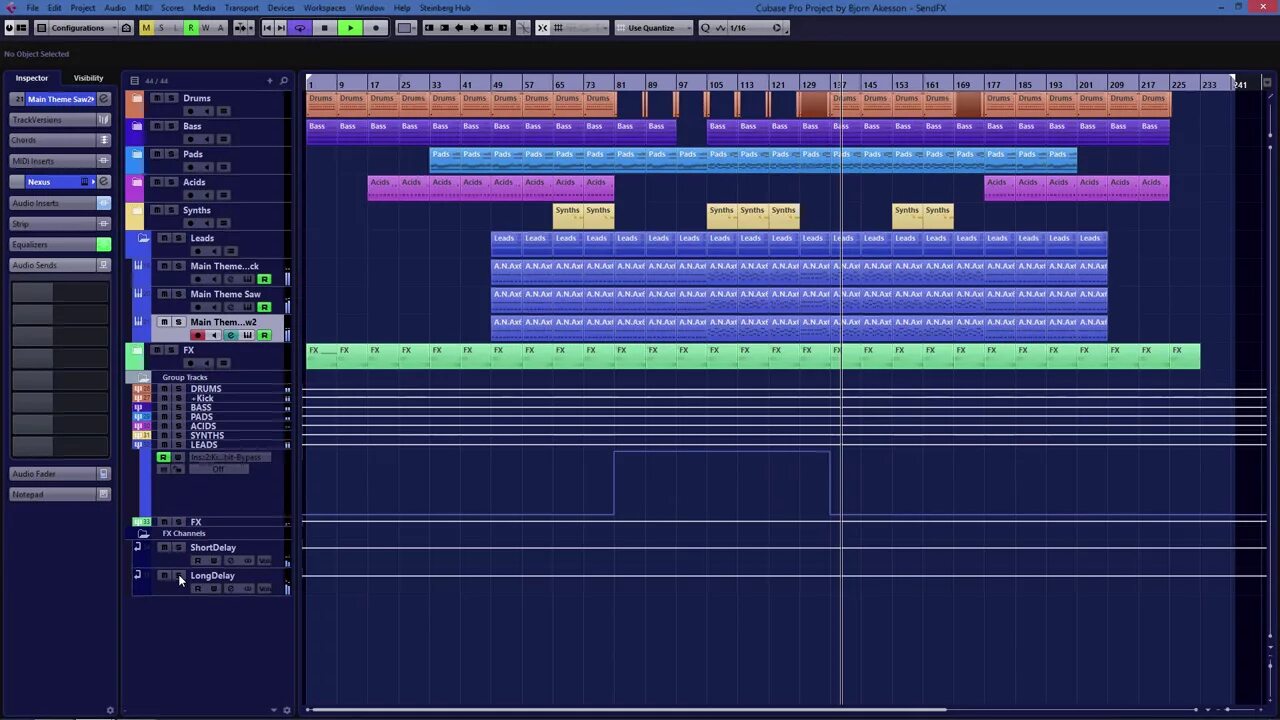Viewport: 1280px width, 720px height.
Task: Toggle global Read automation R button
Action: [x=191, y=28]
